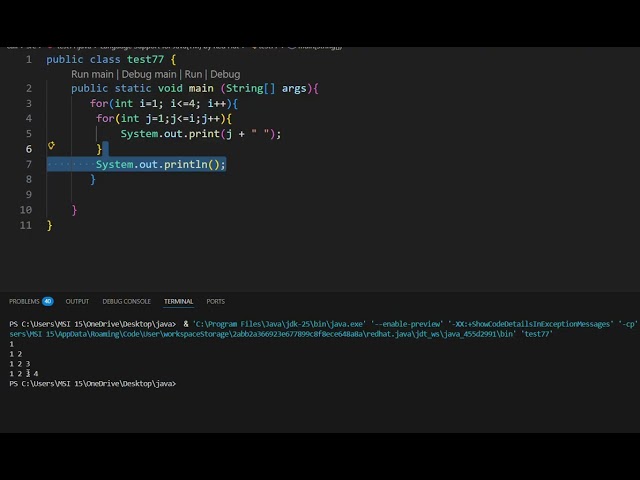Screen dimensions: 640x480
Task: Open the PROBLEMS panel tab
Action: point(24,301)
